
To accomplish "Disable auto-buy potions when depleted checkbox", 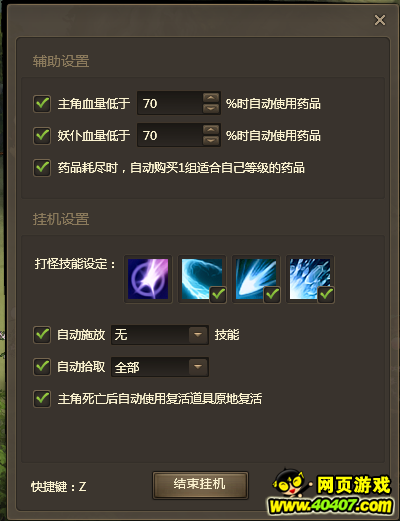I will [x=42, y=167].
